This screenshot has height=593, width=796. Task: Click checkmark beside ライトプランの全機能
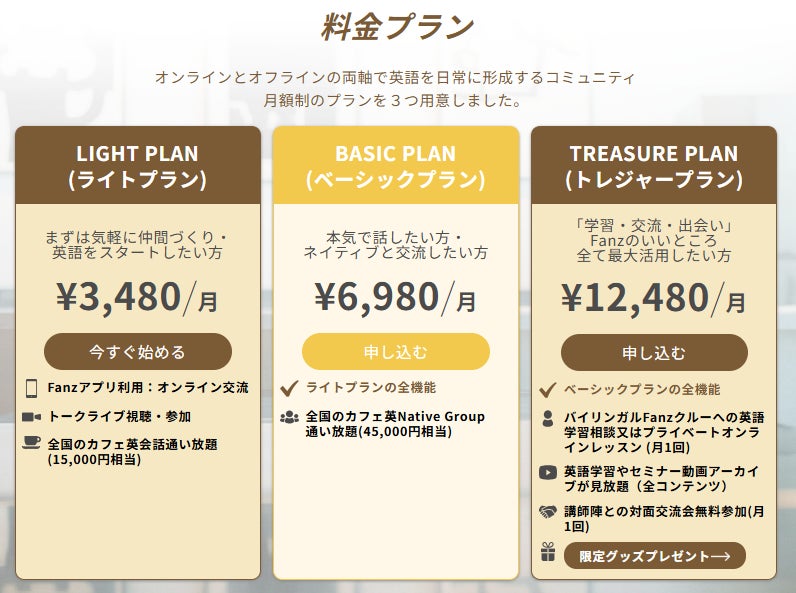(290, 387)
